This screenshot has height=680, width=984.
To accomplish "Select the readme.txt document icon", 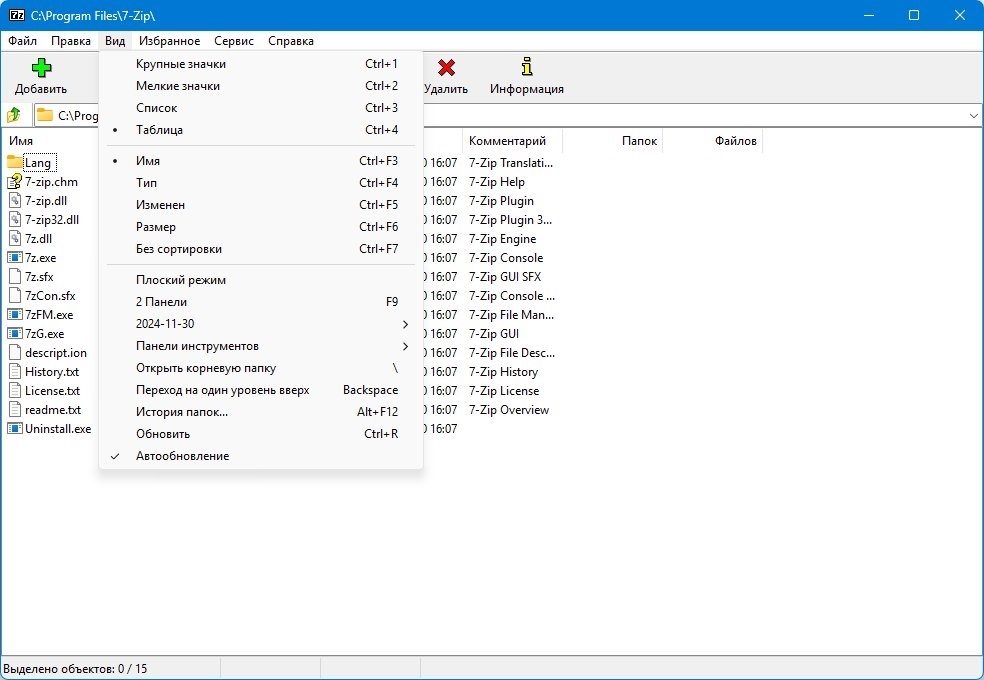I will (14, 410).
